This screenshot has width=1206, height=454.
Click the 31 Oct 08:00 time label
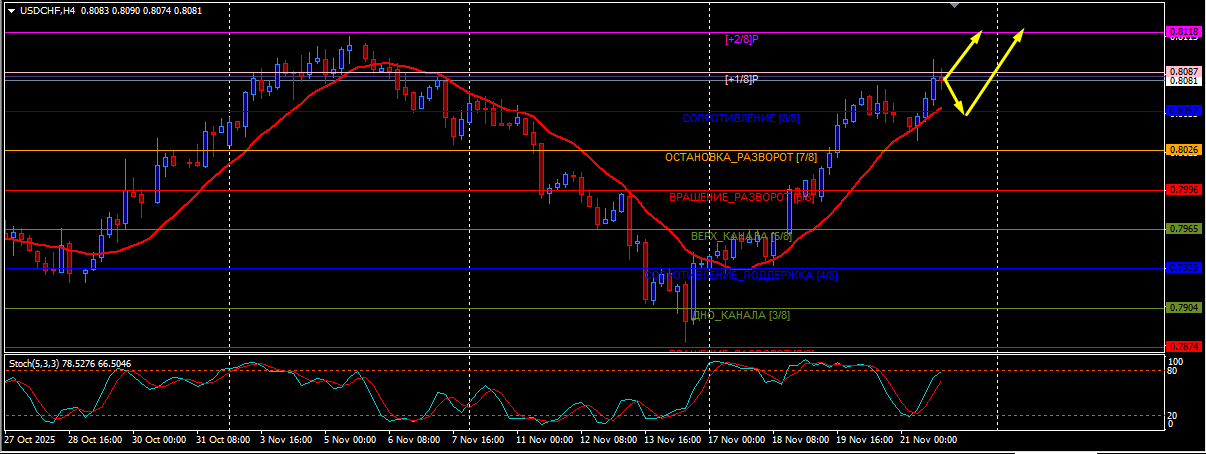pos(223,439)
